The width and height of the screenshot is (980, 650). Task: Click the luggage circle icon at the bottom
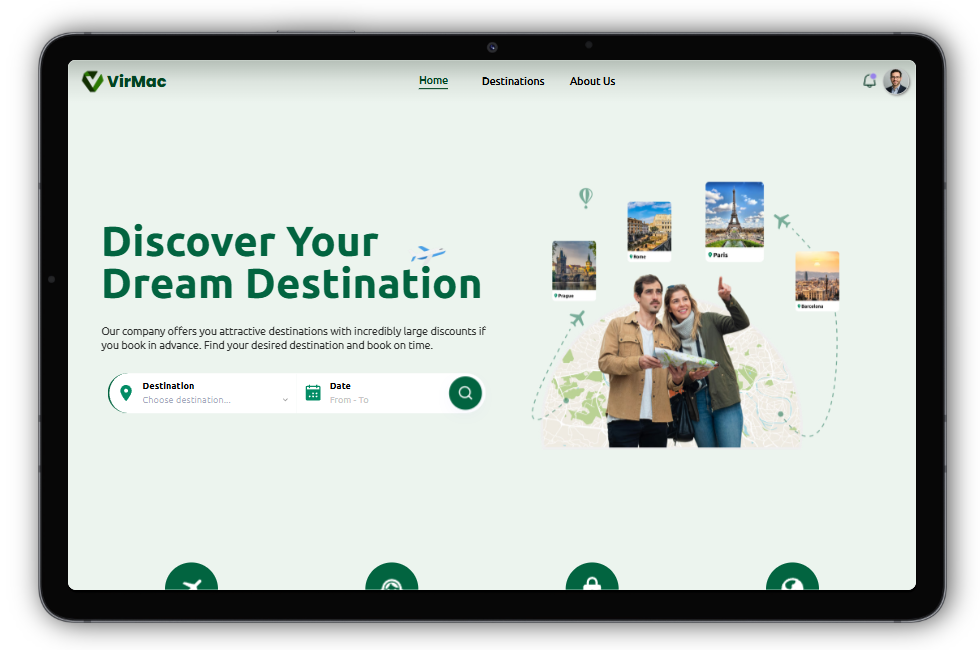(592, 576)
